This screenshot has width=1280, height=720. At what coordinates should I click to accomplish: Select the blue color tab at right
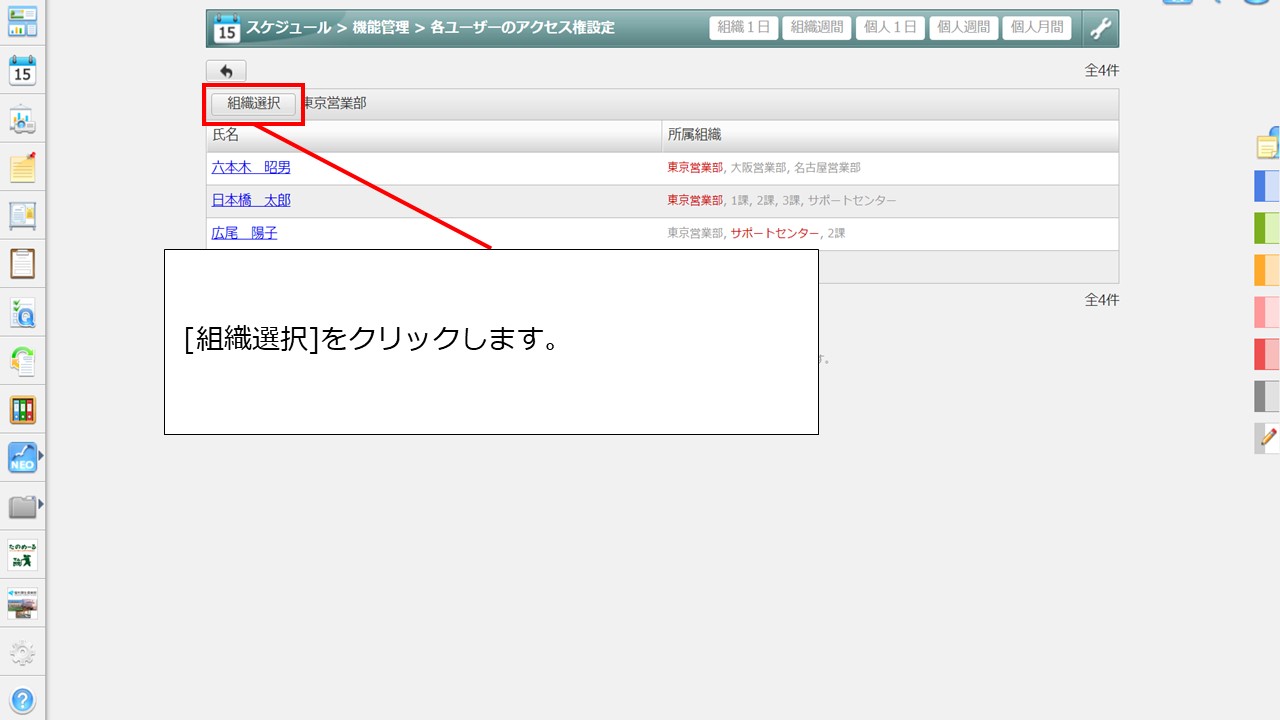[x=1267, y=186]
